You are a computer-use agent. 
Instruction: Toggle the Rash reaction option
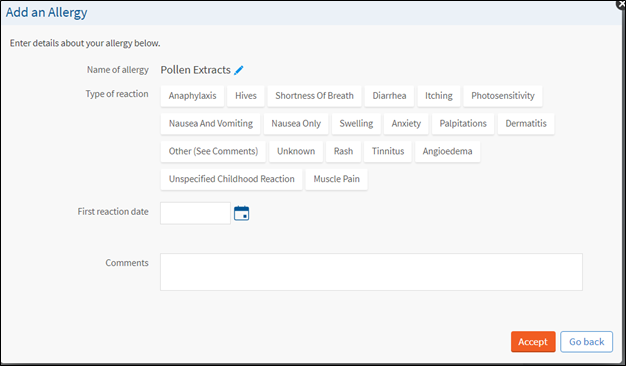343,151
